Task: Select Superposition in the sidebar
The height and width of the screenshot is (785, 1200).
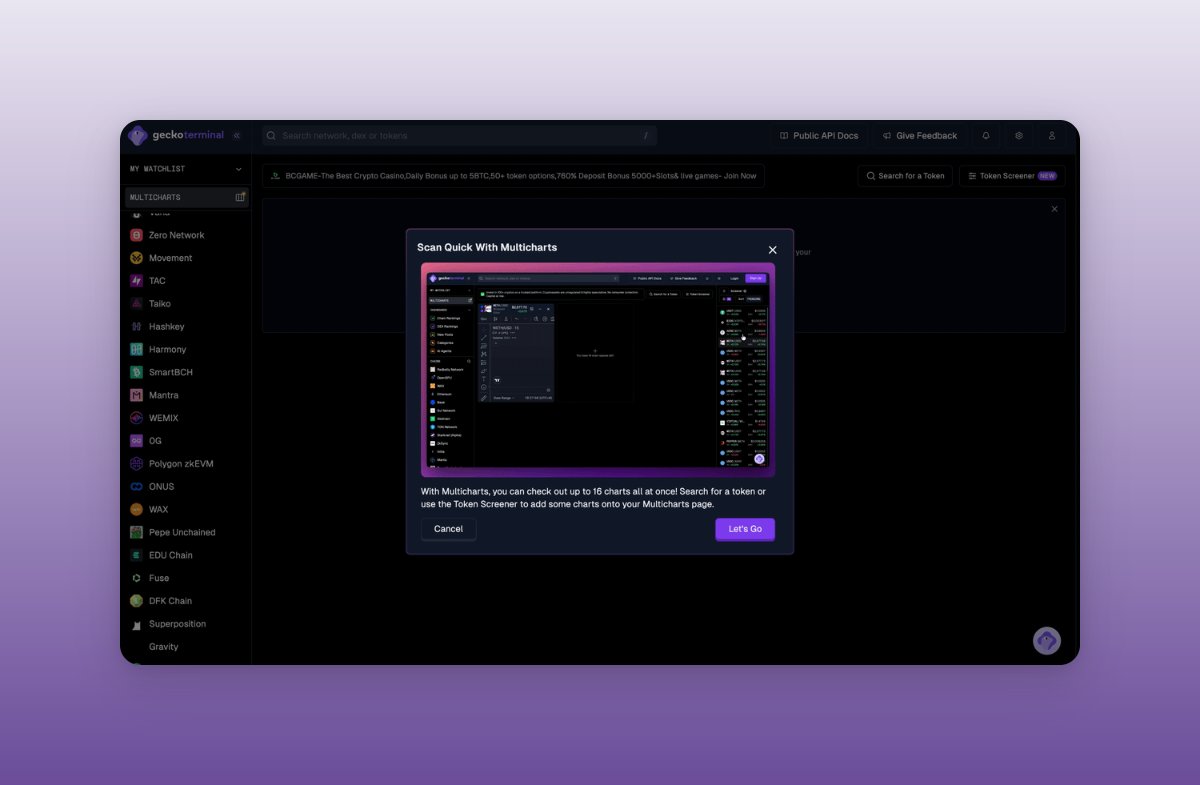Action: (x=178, y=624)
